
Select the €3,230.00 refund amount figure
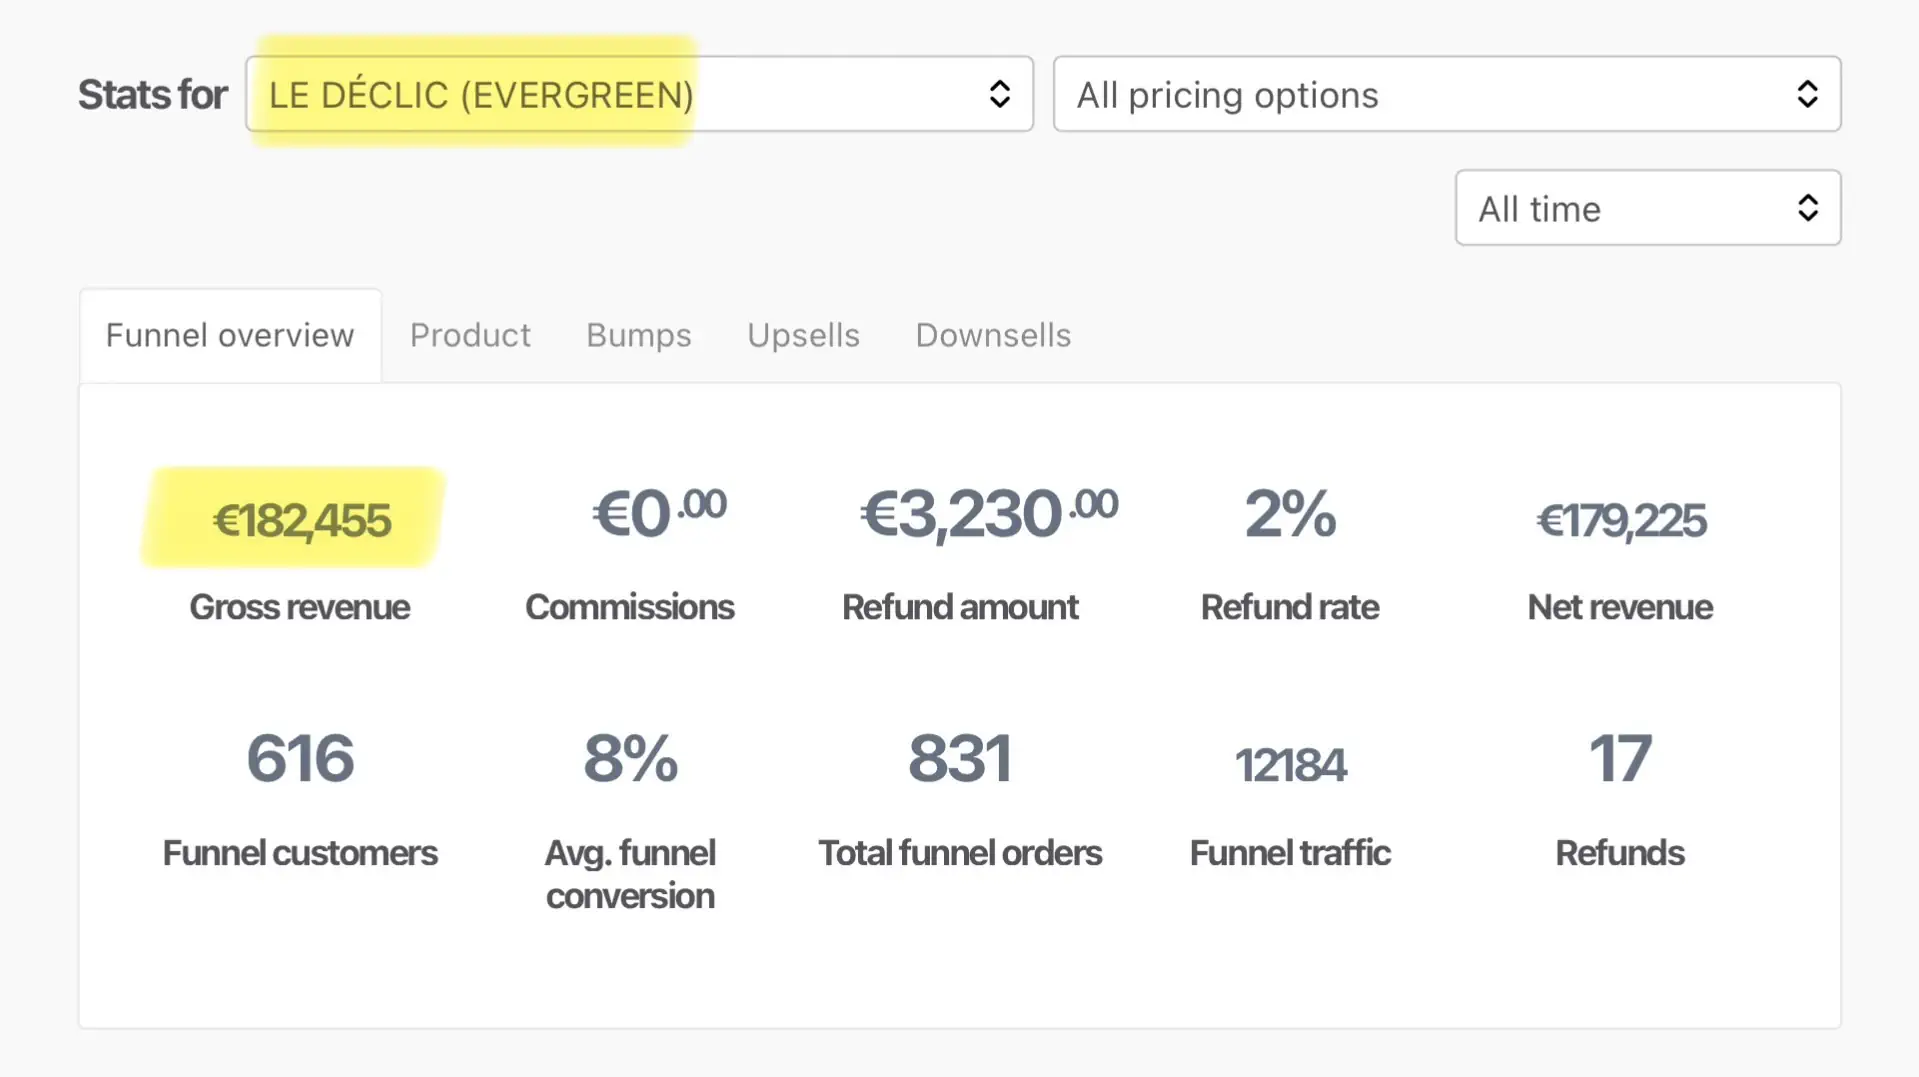[988, 514]
